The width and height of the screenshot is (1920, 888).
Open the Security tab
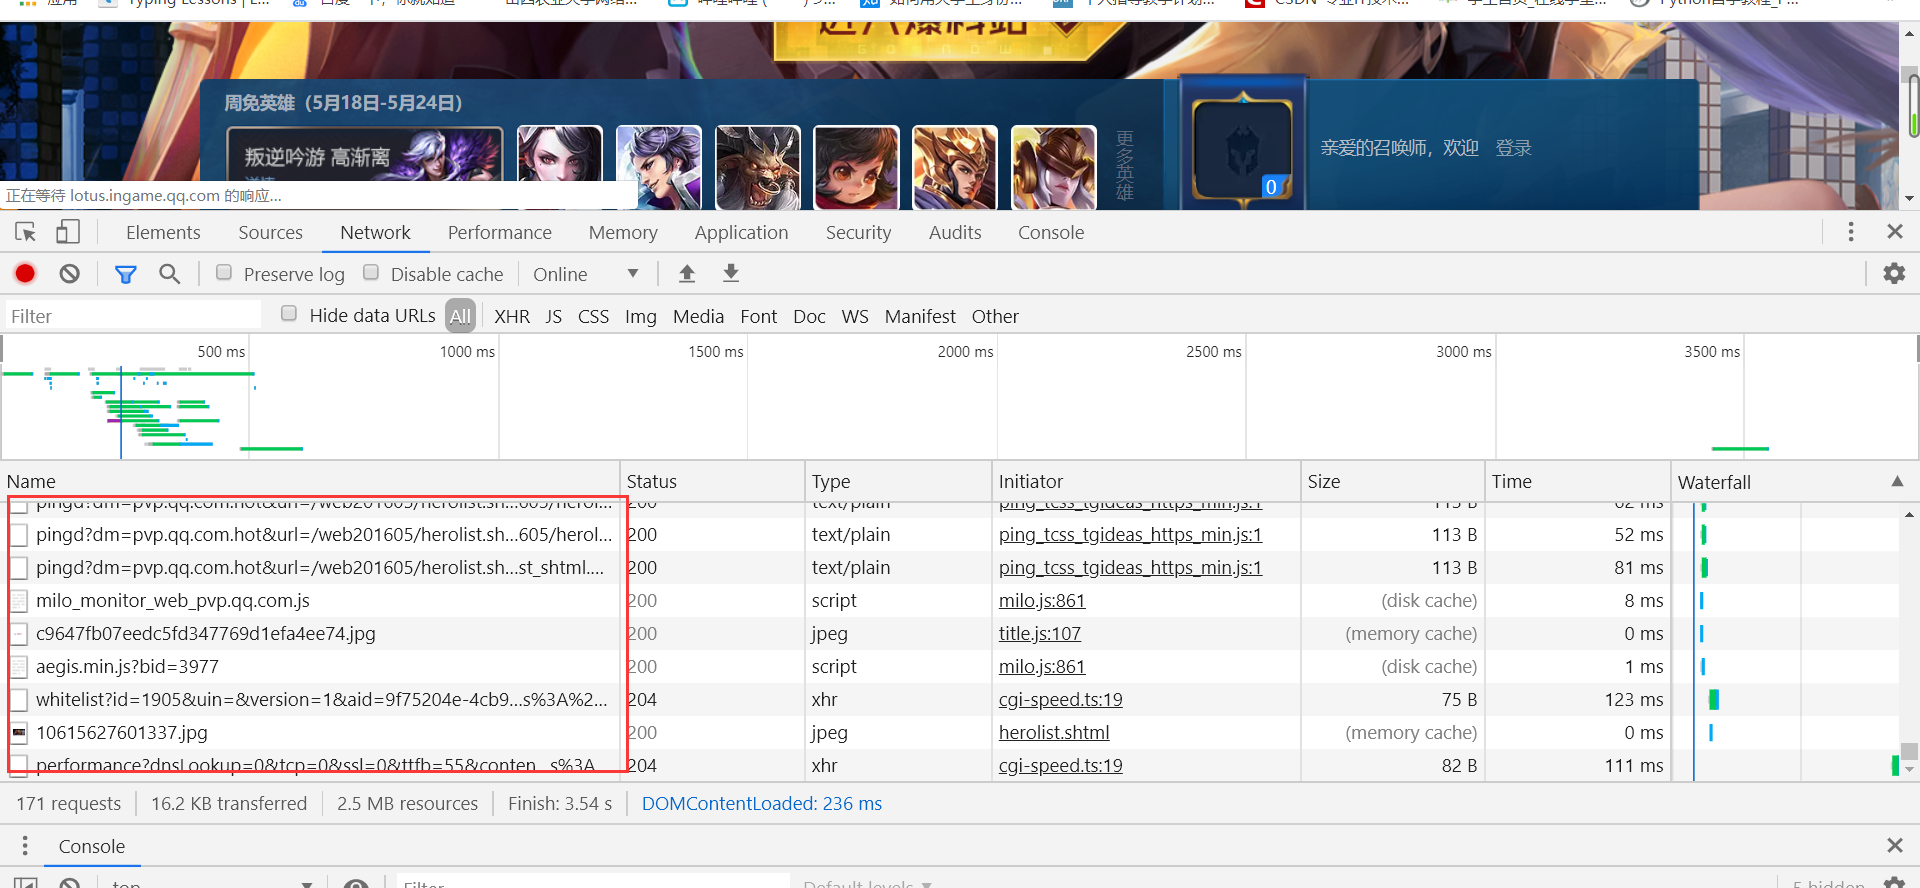pyautogui.click(x=858, y=232)
